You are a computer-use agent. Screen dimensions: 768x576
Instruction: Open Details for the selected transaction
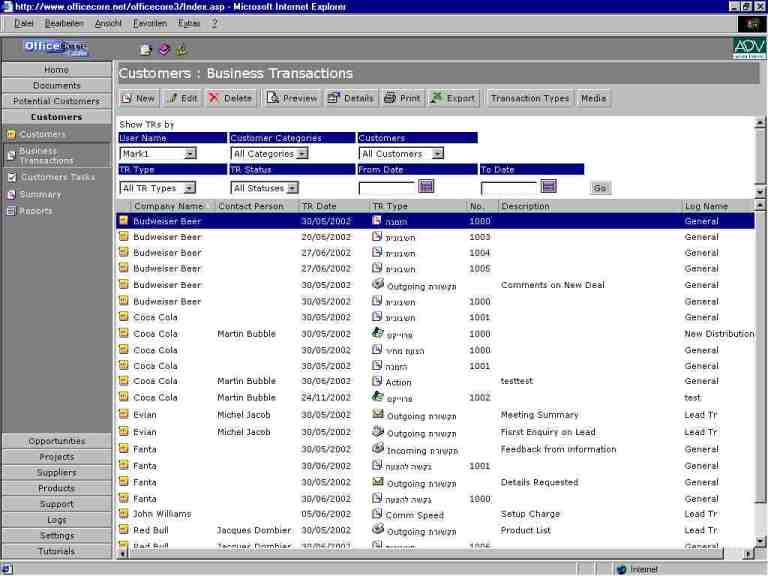tap(350, 98)
